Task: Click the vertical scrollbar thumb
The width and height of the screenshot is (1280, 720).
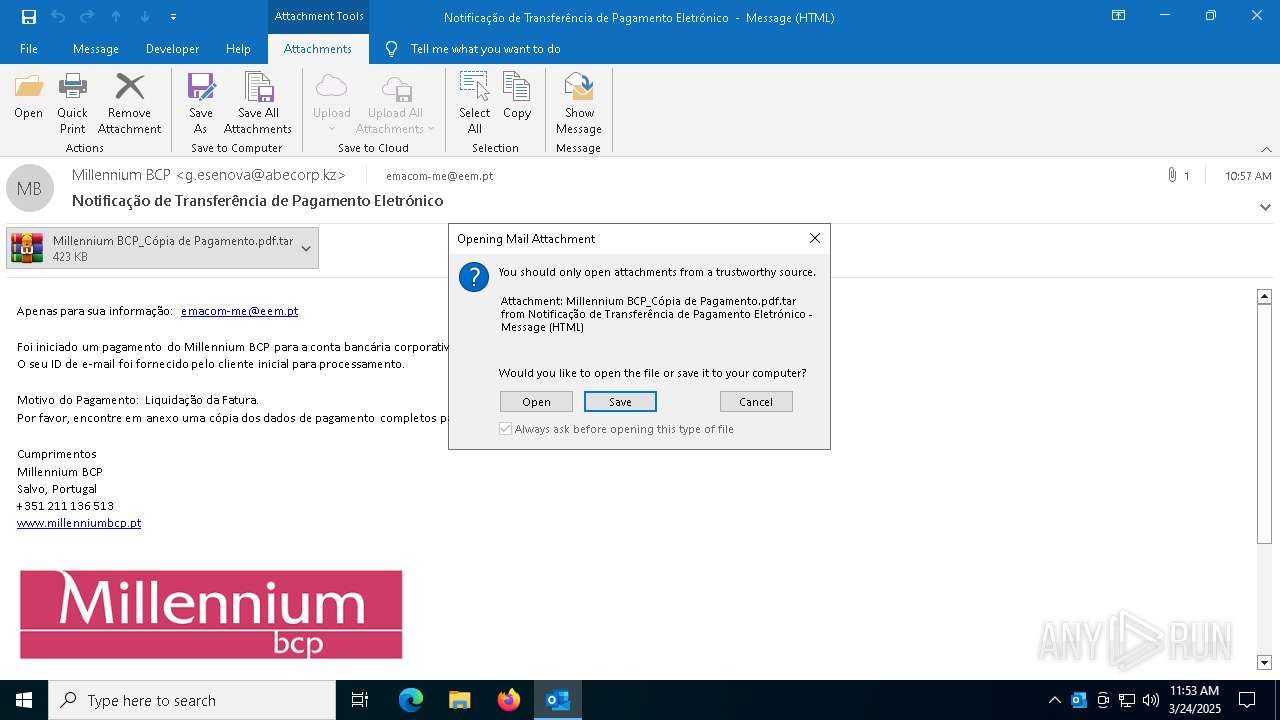Action: click(x=1264, y=424)
